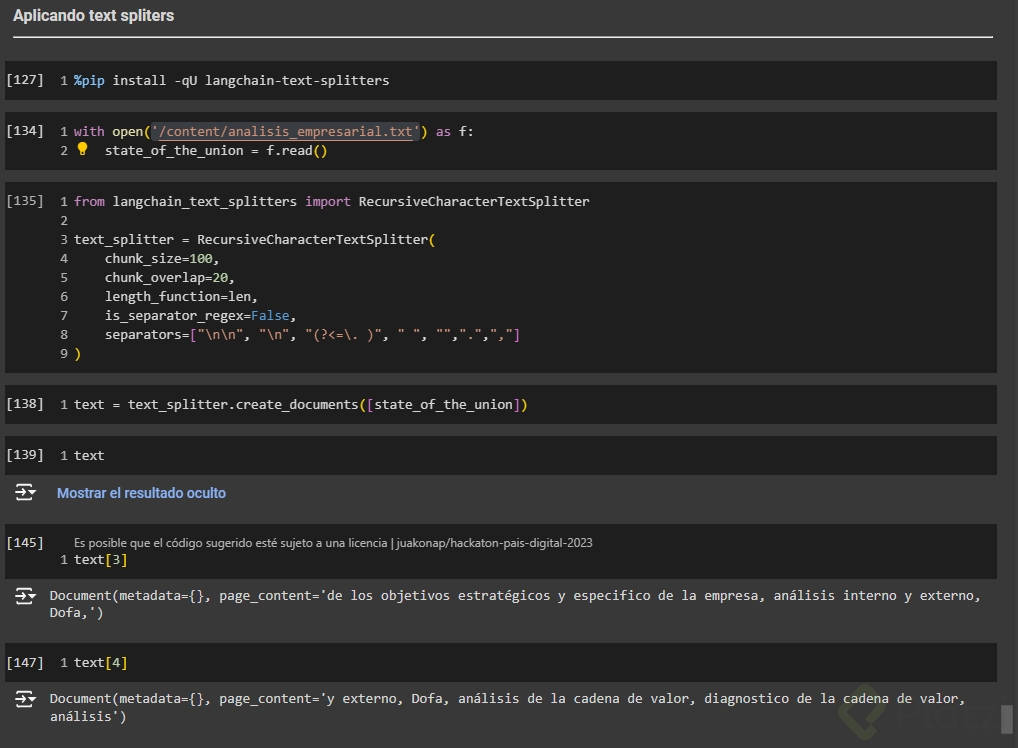Open the '/content/analisis_empresarial.txt' path link
Screen dimensions: 1018x748
pos(284,132)
